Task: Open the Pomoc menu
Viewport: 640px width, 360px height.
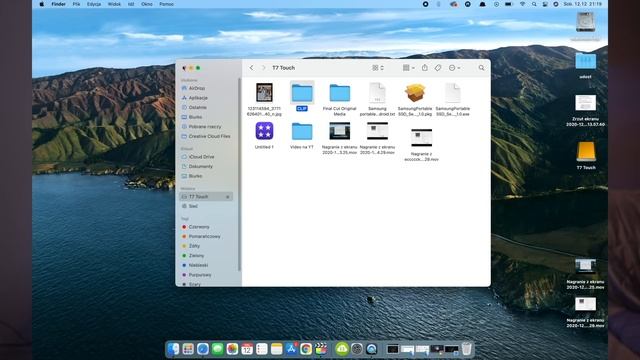Action: click(167, 4)
